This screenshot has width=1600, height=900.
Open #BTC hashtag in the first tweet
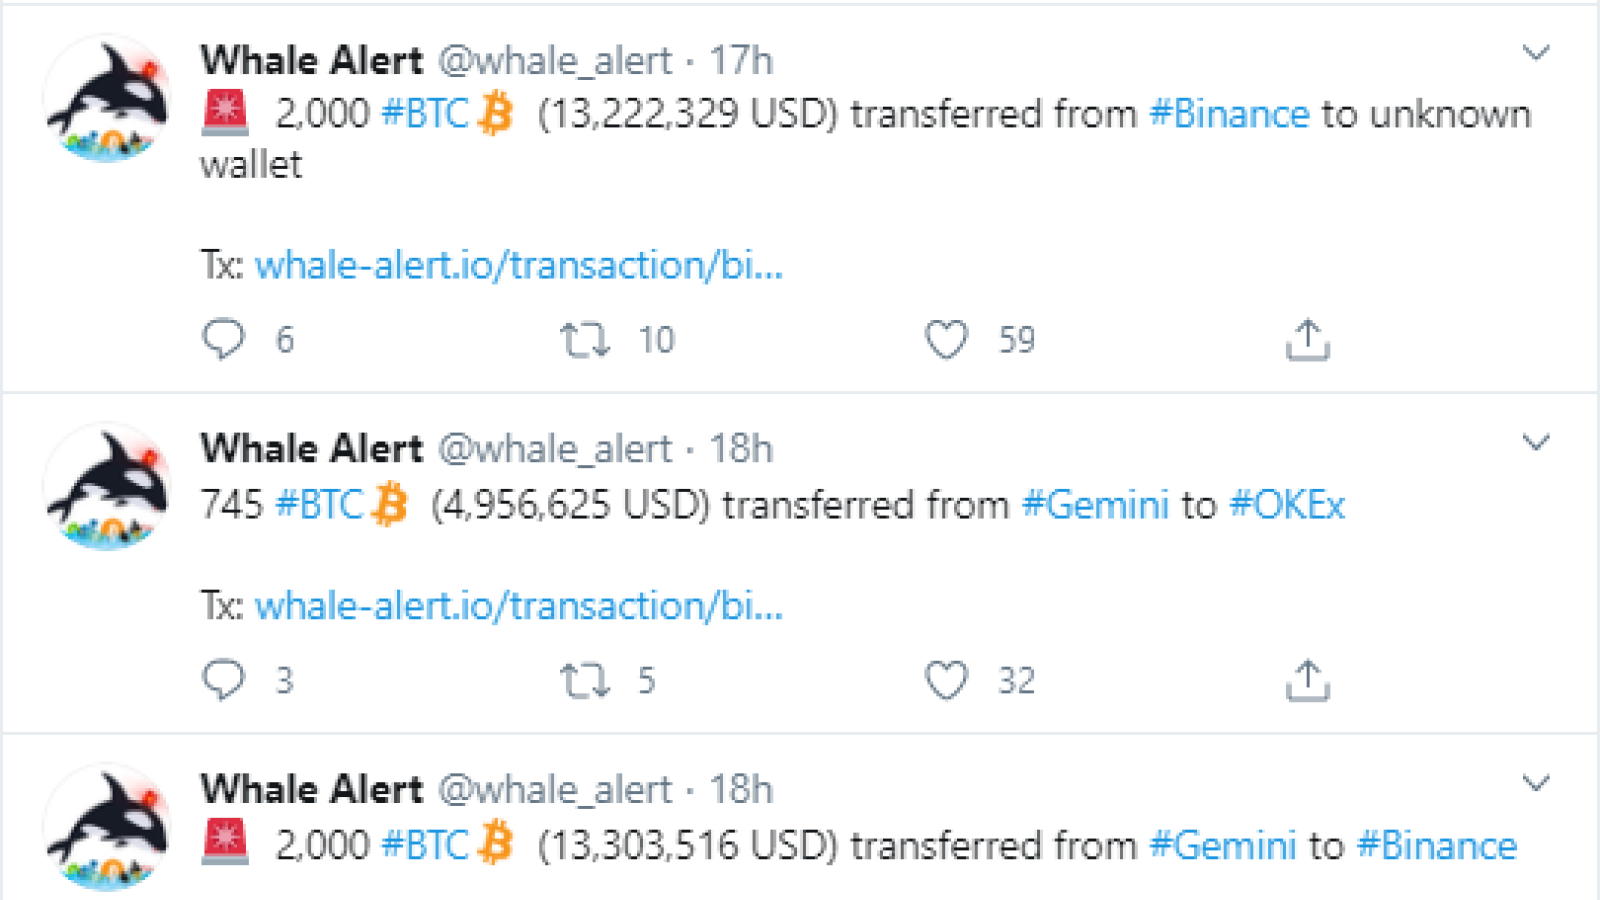click(425, 114)
